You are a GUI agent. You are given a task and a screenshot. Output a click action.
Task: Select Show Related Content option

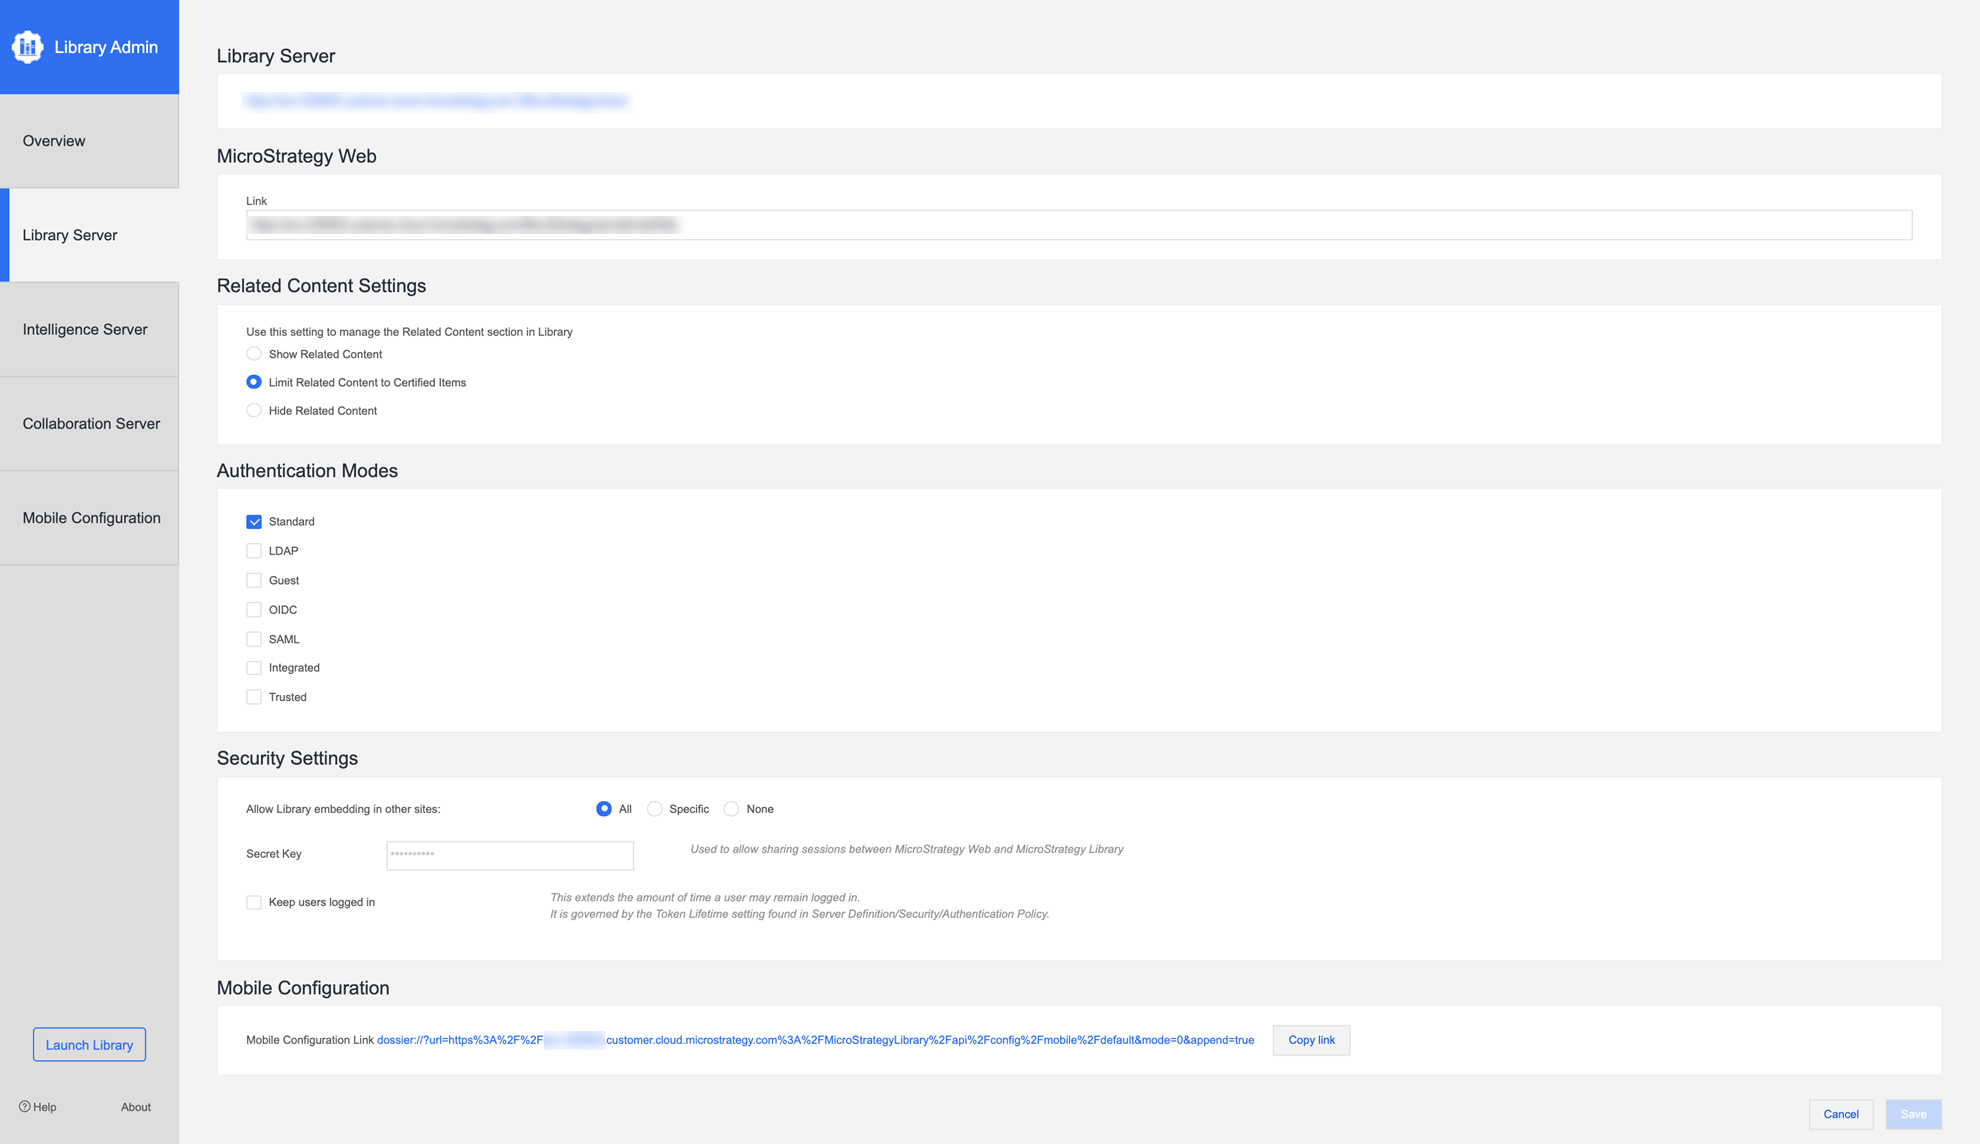pos(254,354)
